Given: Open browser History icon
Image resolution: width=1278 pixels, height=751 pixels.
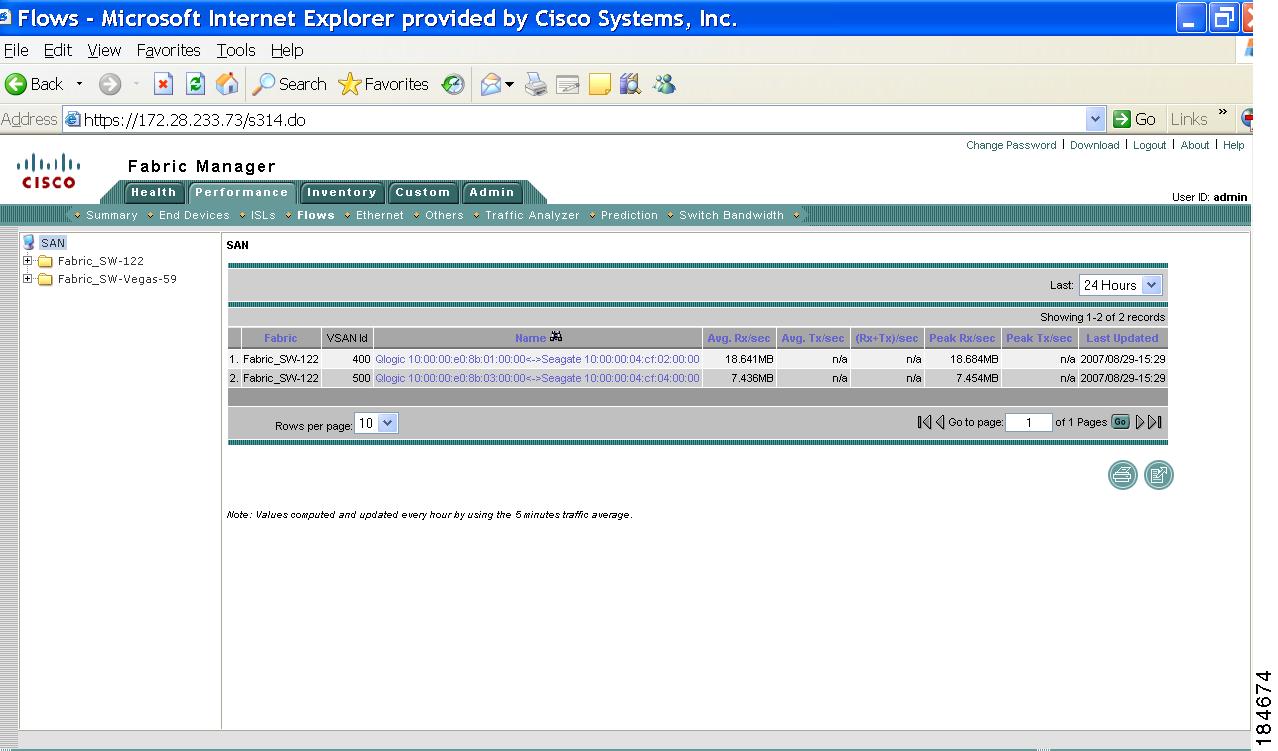Looking at the screenshot, I should pyautogui.click(x=453, y=85).
